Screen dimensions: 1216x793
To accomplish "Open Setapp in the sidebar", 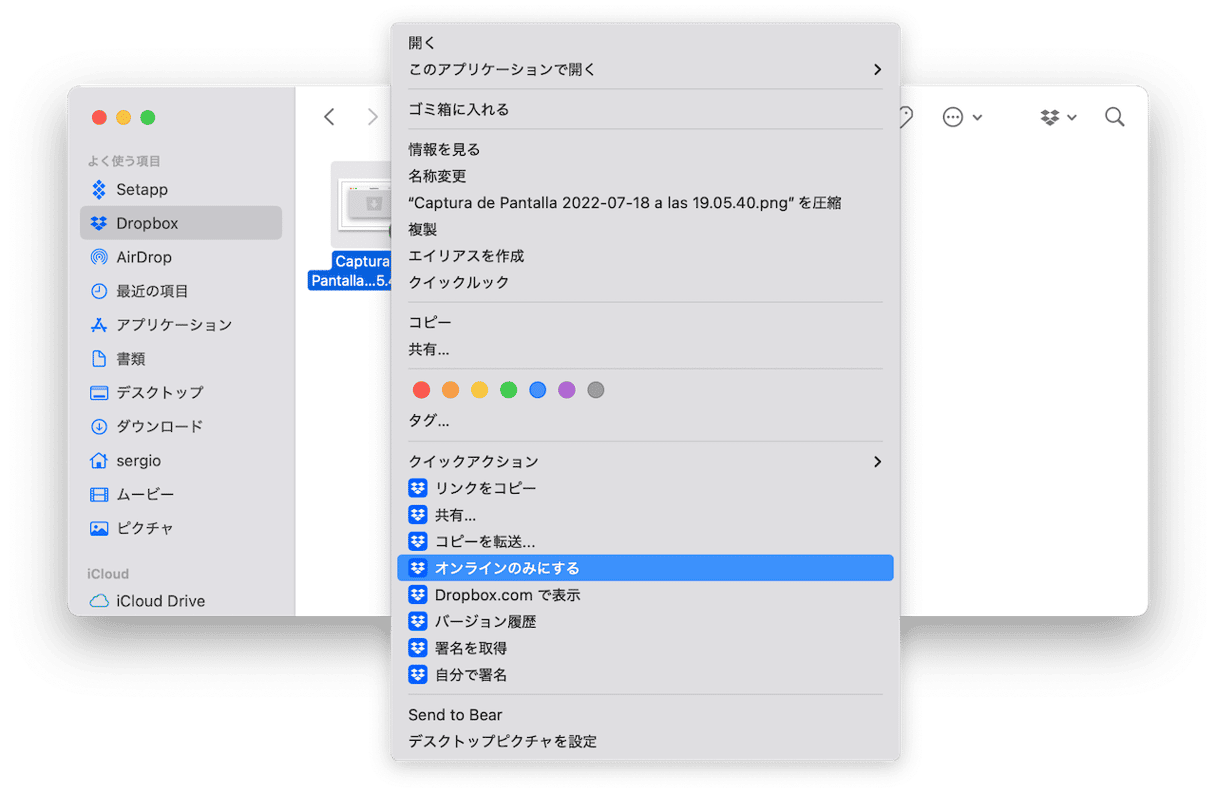I will click(141, 190).
